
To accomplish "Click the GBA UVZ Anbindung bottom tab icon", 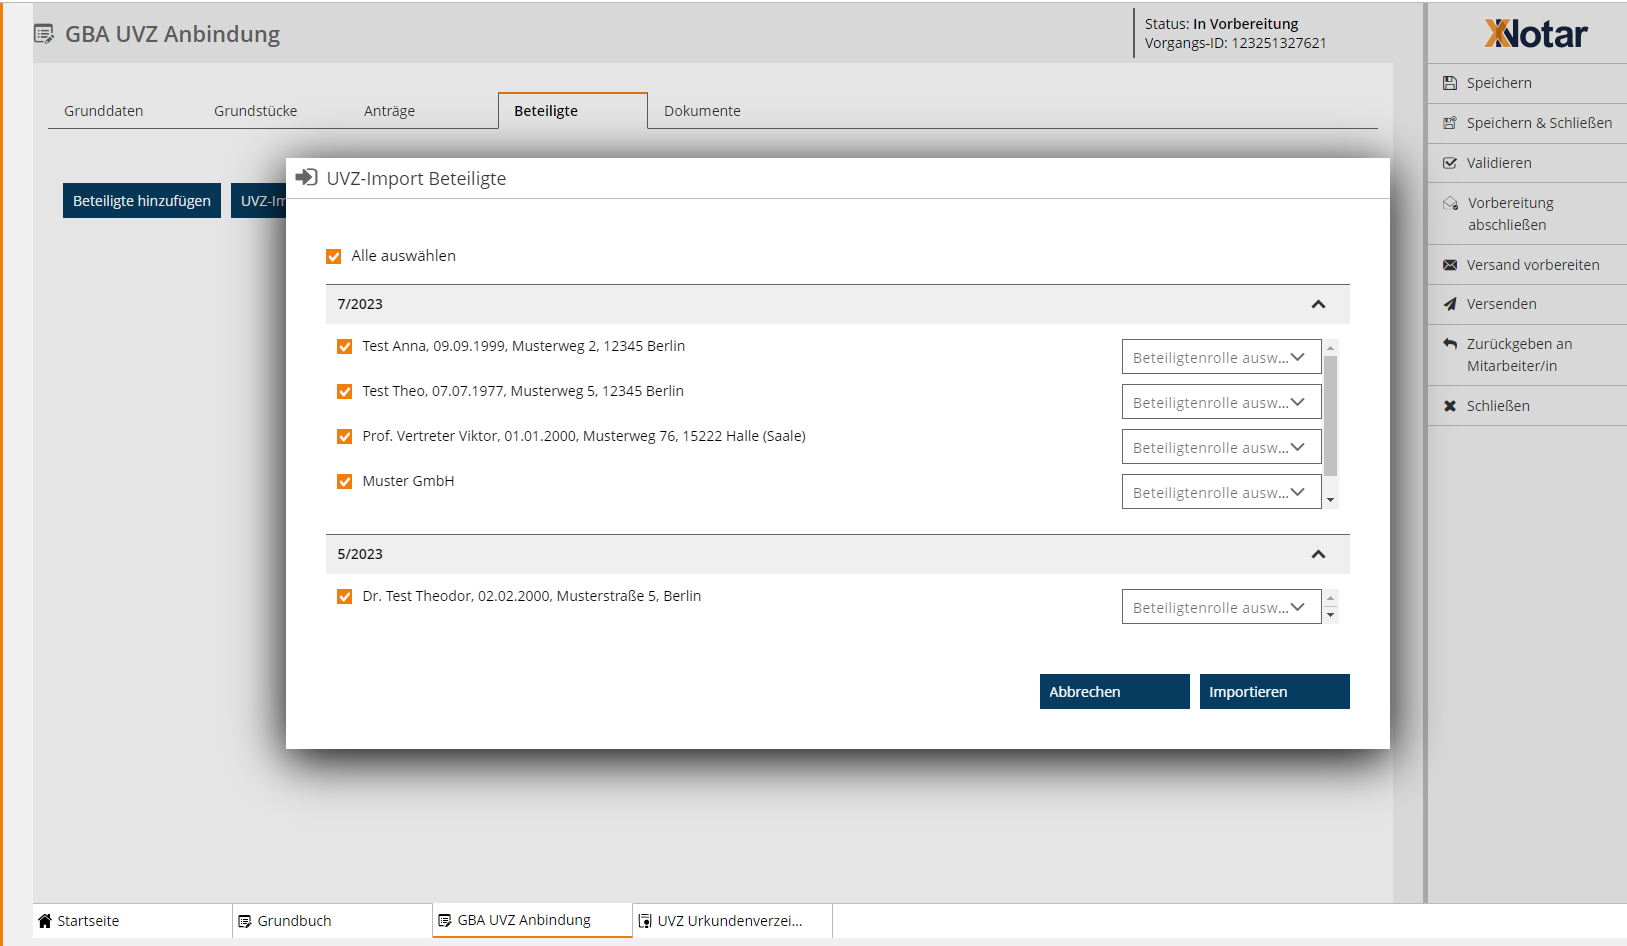I will click(x=445, y=920).
